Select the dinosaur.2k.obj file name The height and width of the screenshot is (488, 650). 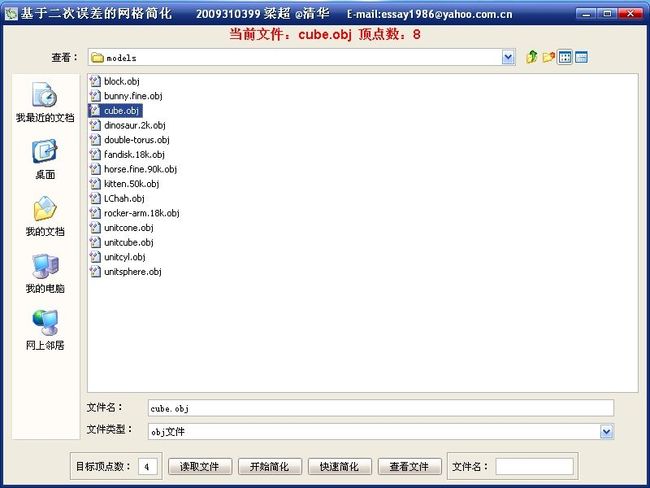click(x=135, y=125)
